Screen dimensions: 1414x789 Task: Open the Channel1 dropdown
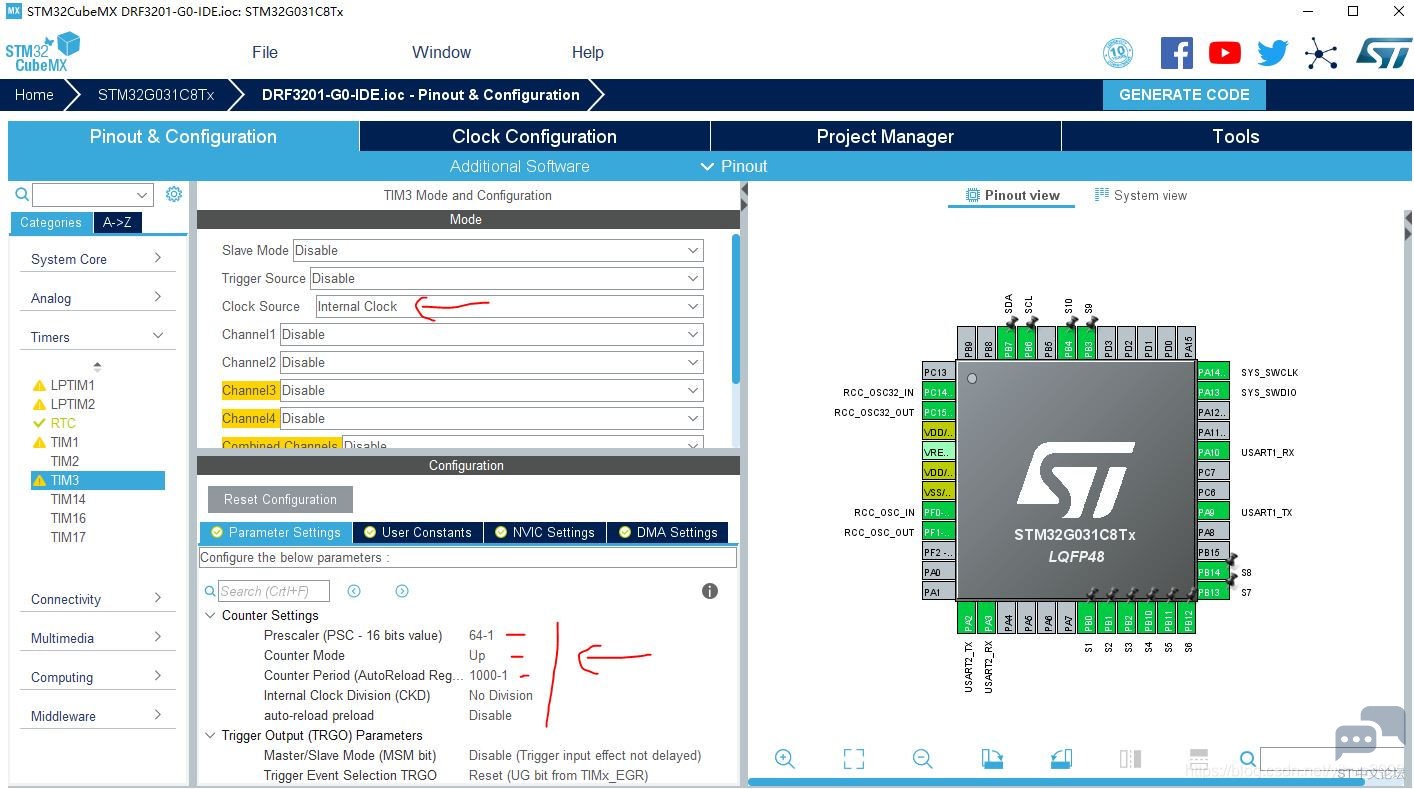491,334
